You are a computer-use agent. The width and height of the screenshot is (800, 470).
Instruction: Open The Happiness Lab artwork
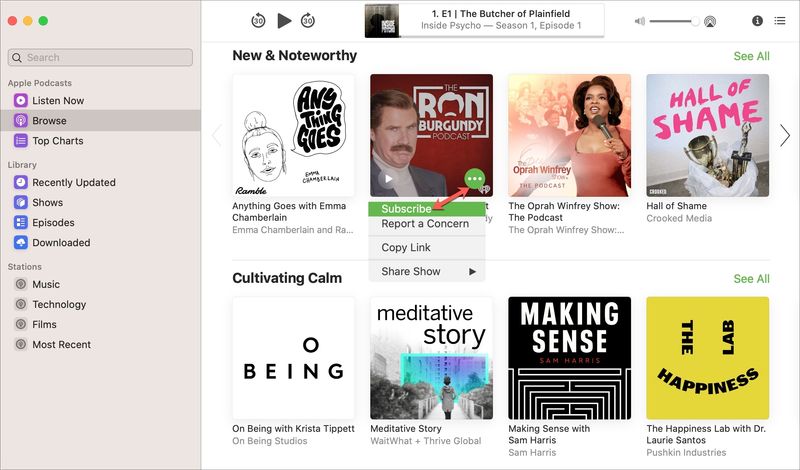708,358
